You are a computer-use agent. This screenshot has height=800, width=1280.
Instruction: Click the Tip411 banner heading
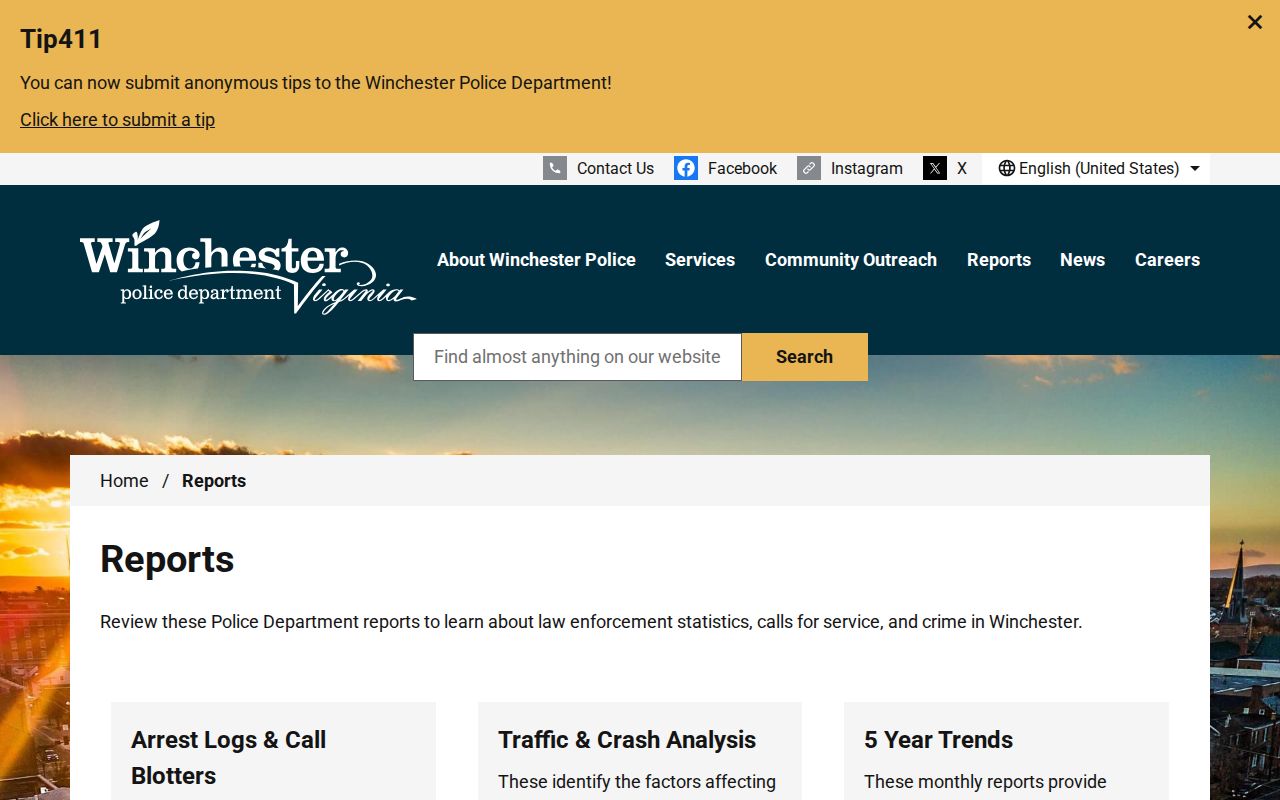click(61, 39)
